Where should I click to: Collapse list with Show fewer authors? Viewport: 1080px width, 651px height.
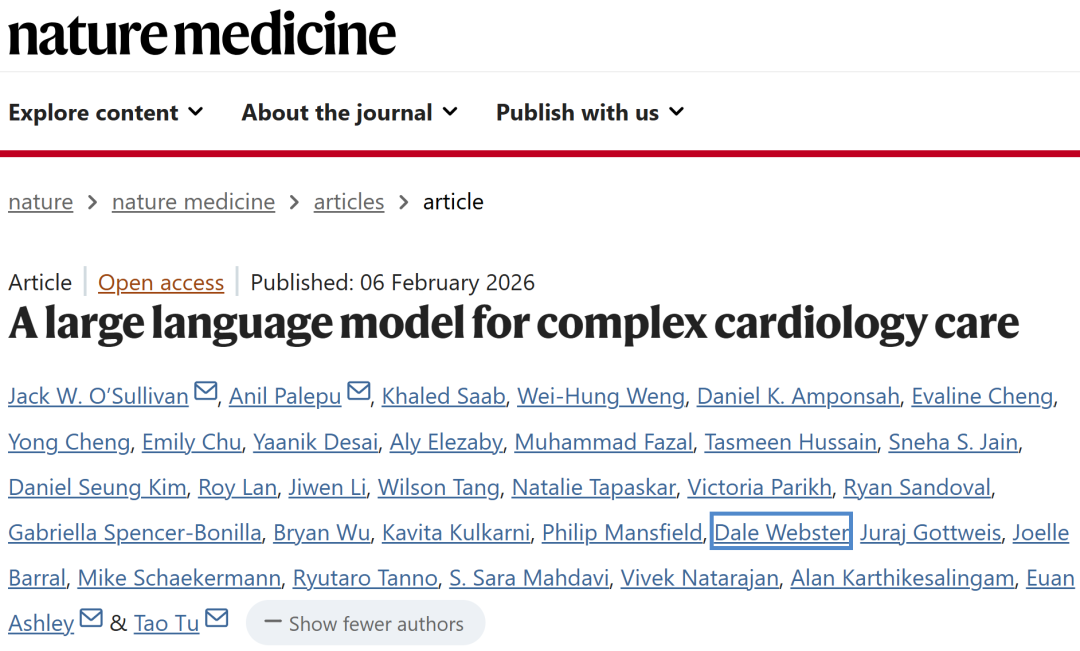pos(366,624)
